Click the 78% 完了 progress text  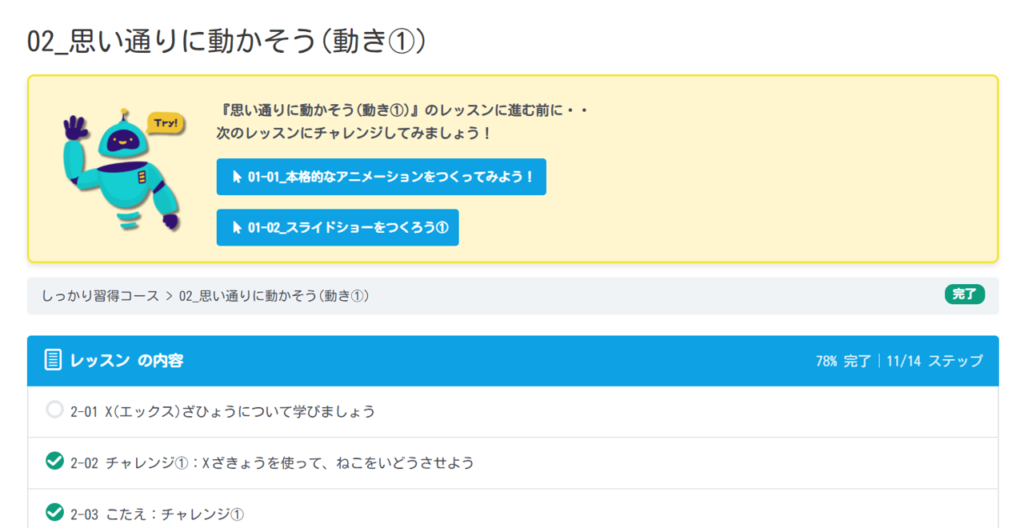(x=843, y=361)
